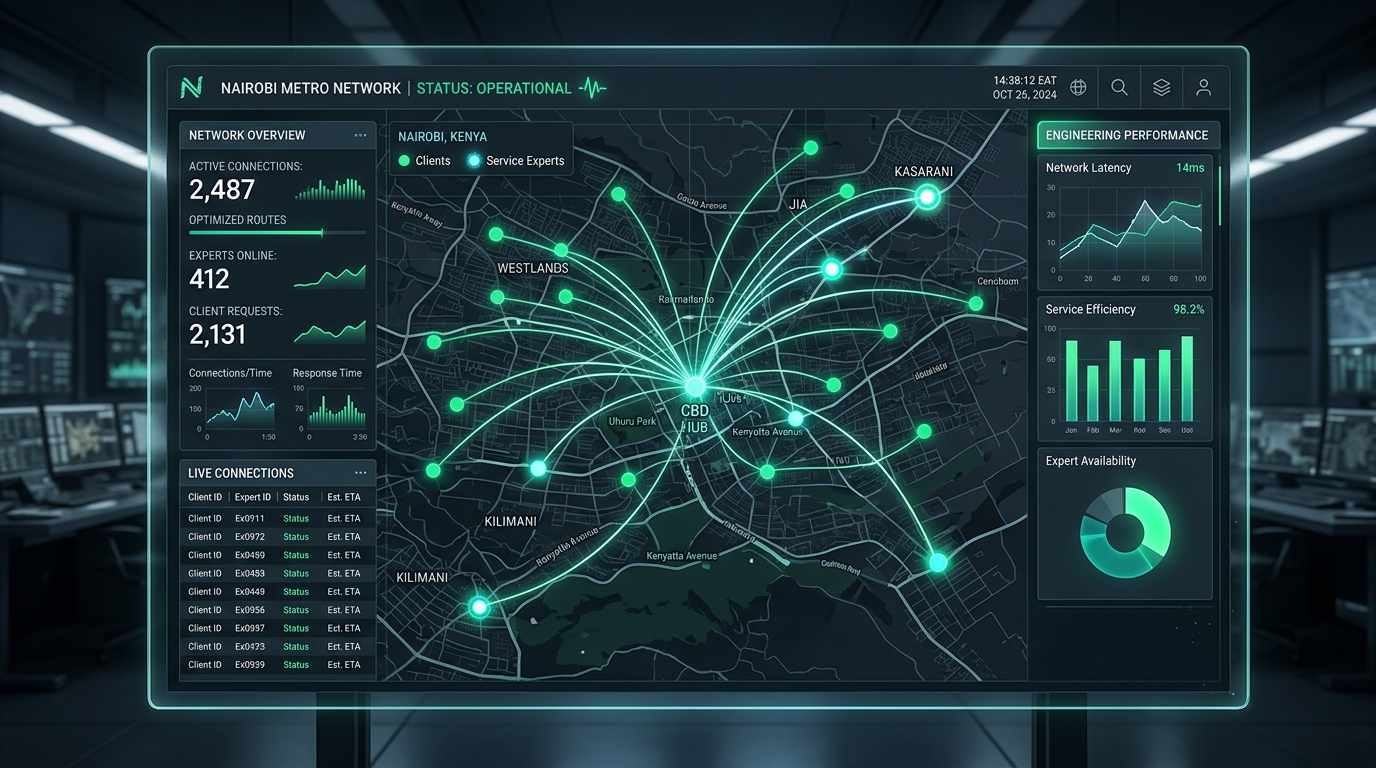Image resolution: width=1376 pixels, height=768 pixels.
Task: Select the CBD hub node on map
Action: [x=695, y=386]
